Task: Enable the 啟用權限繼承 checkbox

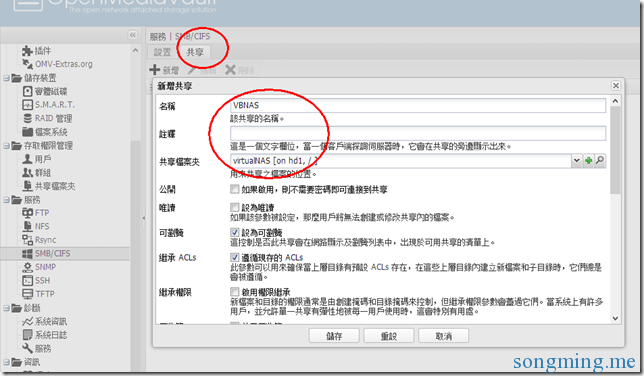Action: tap(234, 292)
